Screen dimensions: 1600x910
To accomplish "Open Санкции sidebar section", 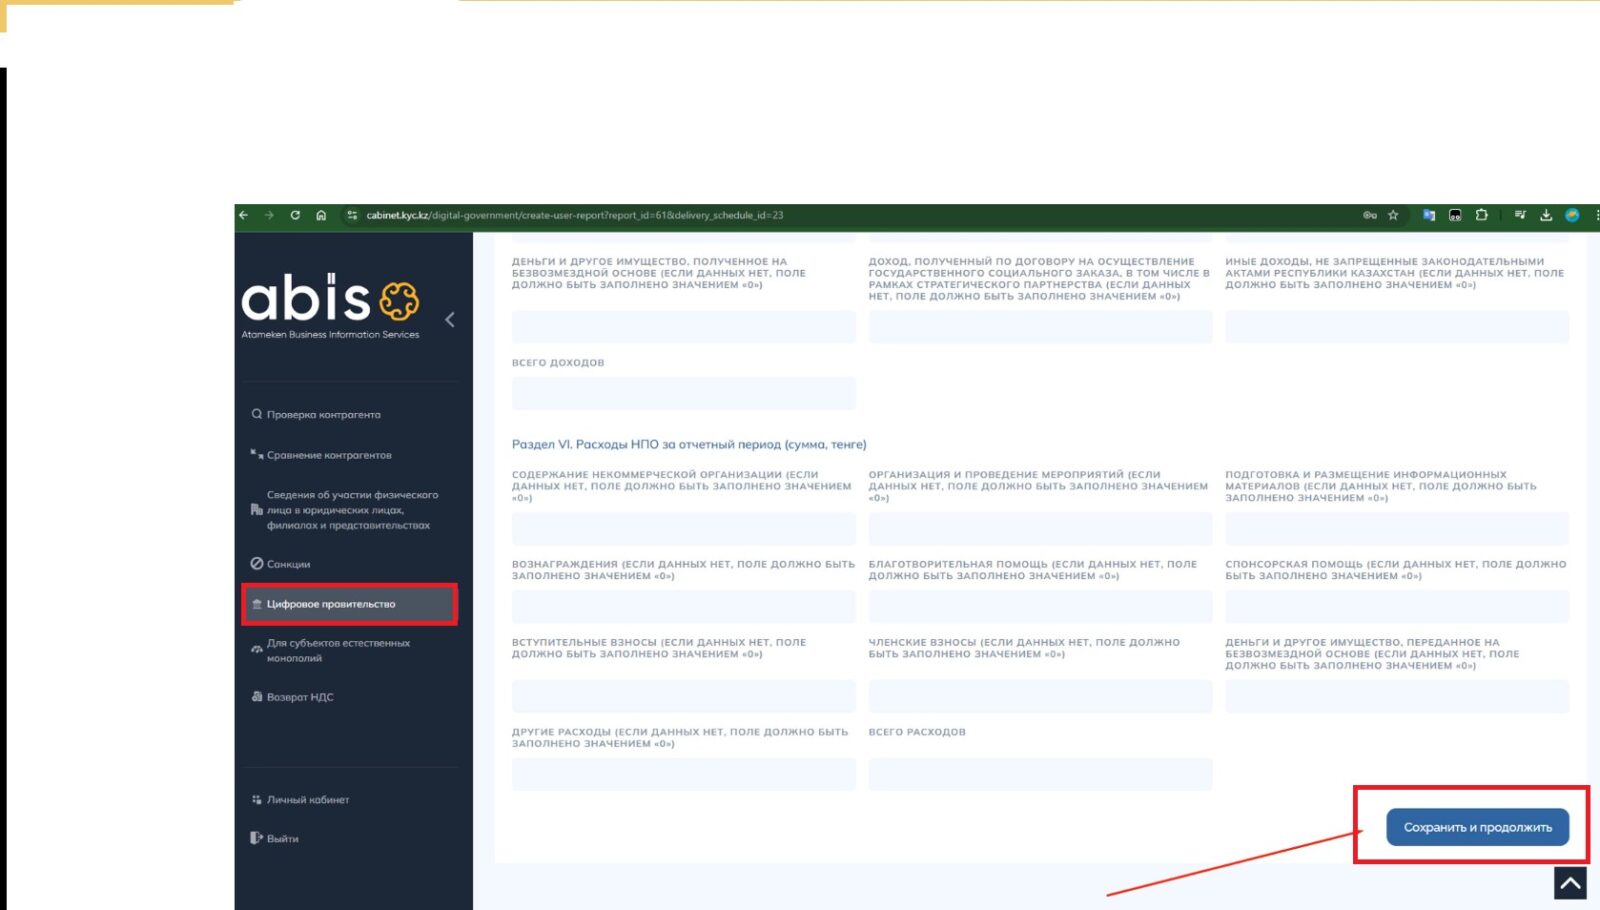I will point(288,564).
